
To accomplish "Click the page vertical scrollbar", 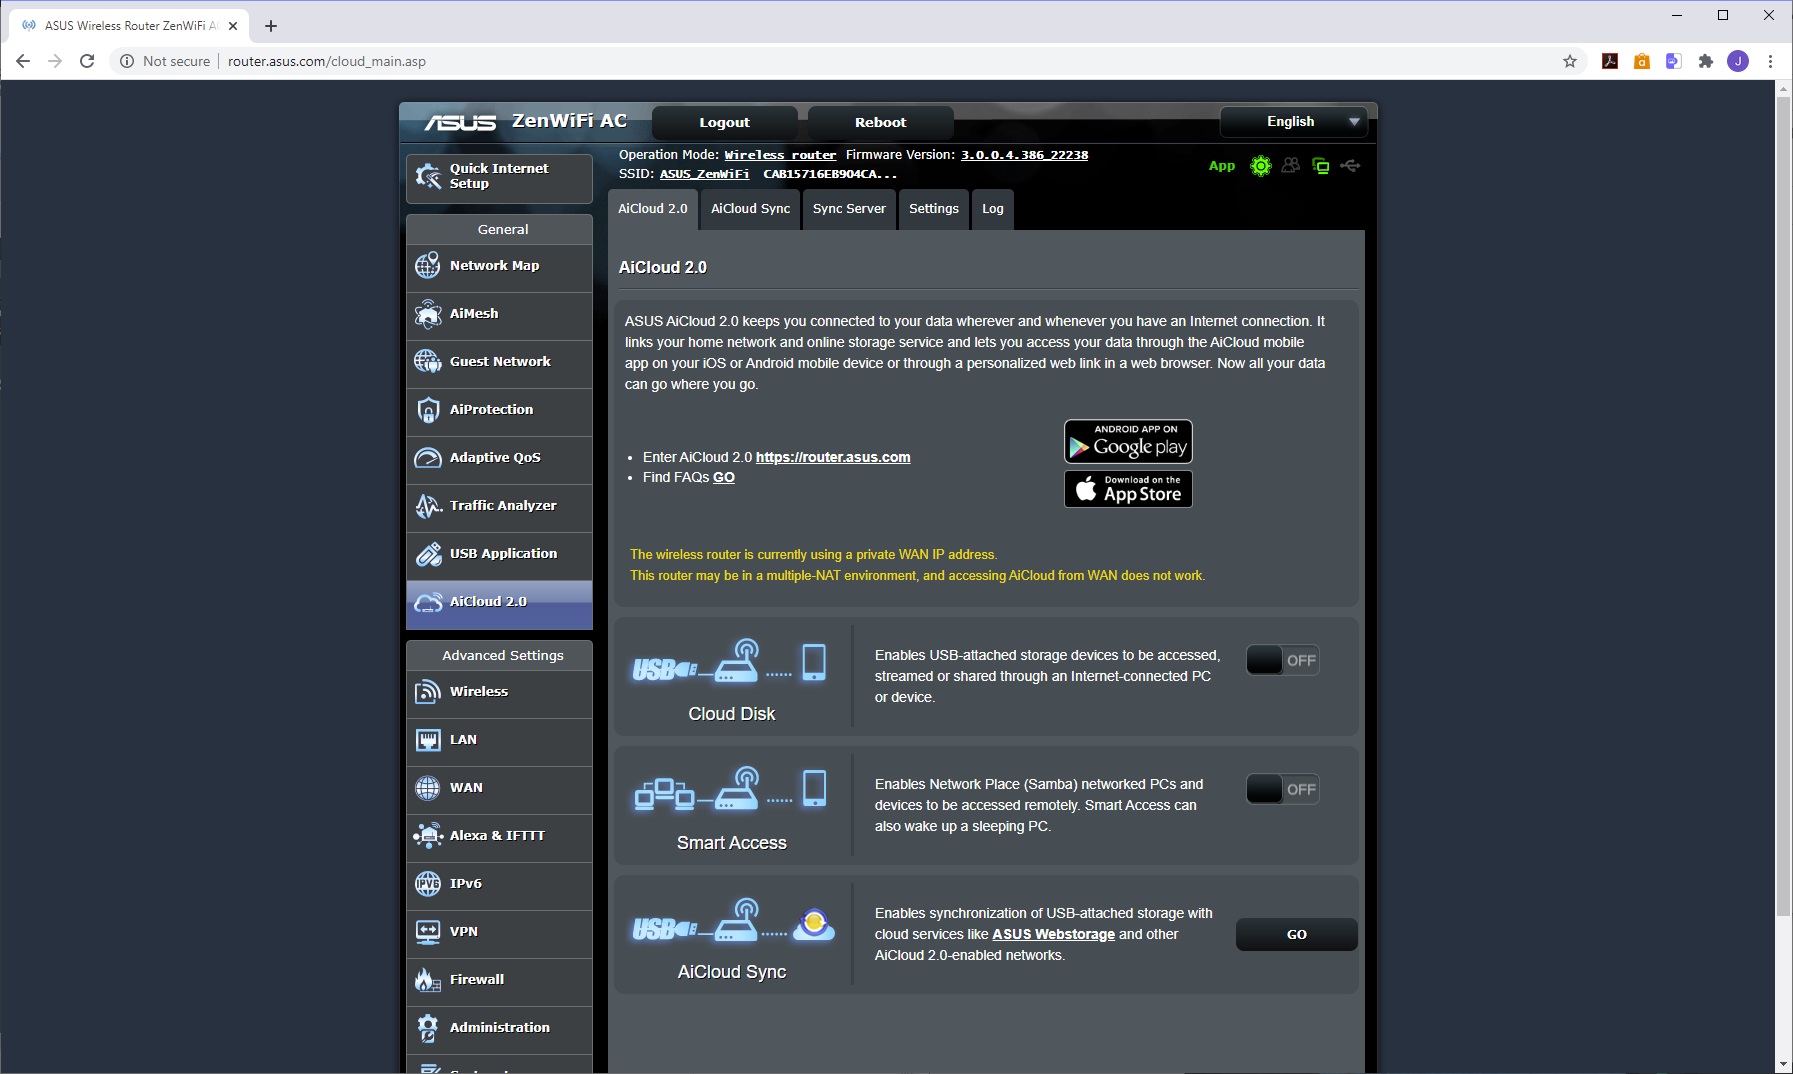I will (1784, 507).
